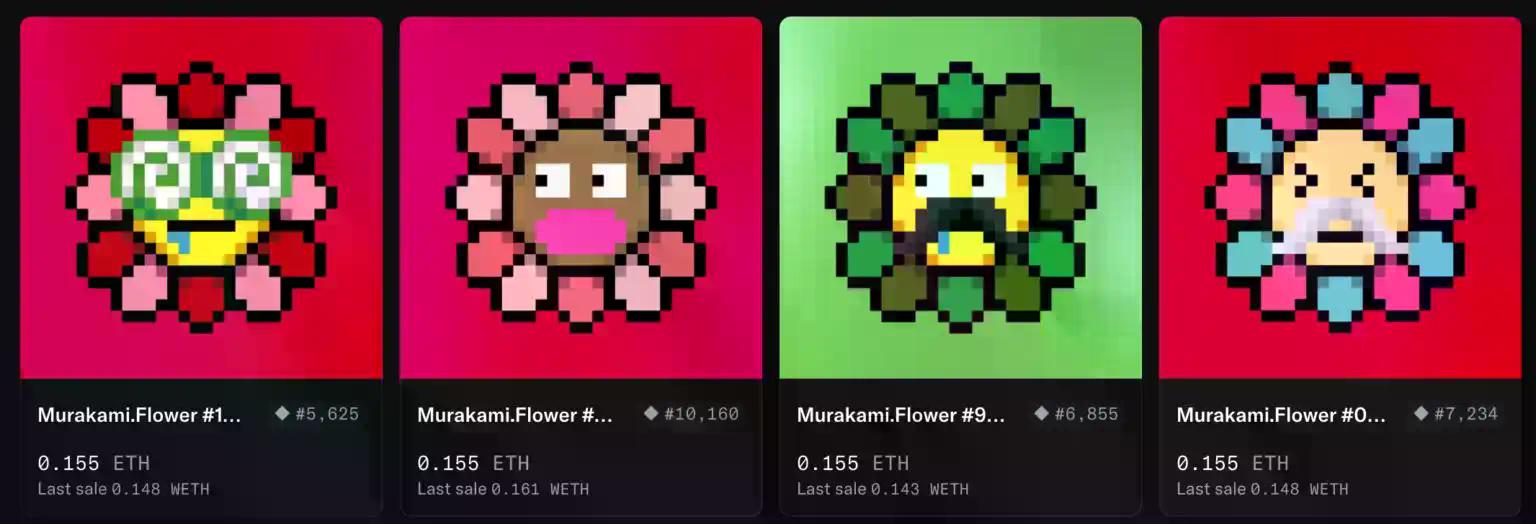Select the rarity rank badge #5,625
The width and height of the screenshot is (1536, 524).
pos(317,414)
